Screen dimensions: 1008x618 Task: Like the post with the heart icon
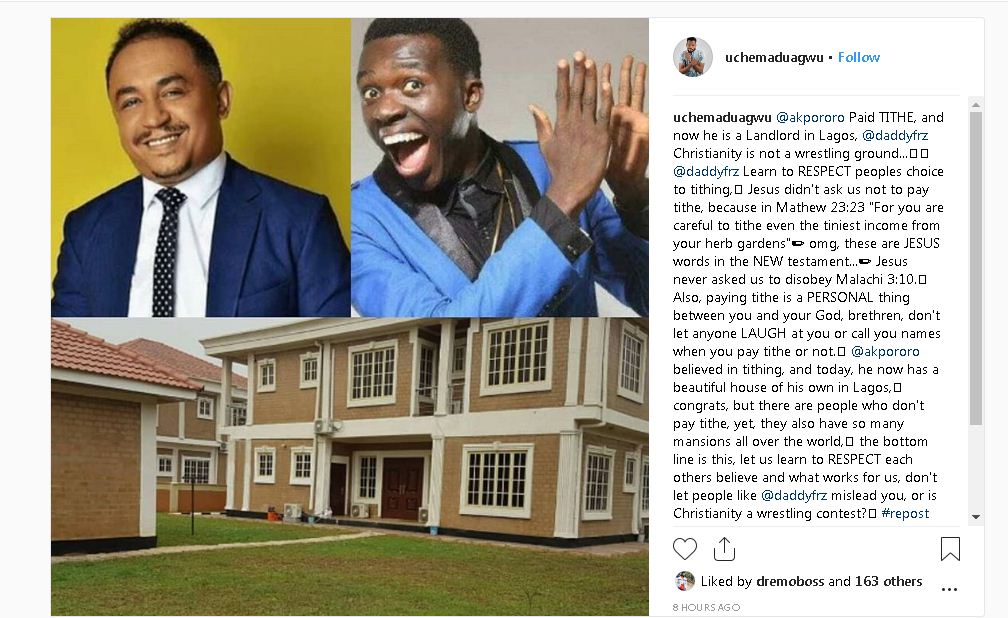point(685,549)
